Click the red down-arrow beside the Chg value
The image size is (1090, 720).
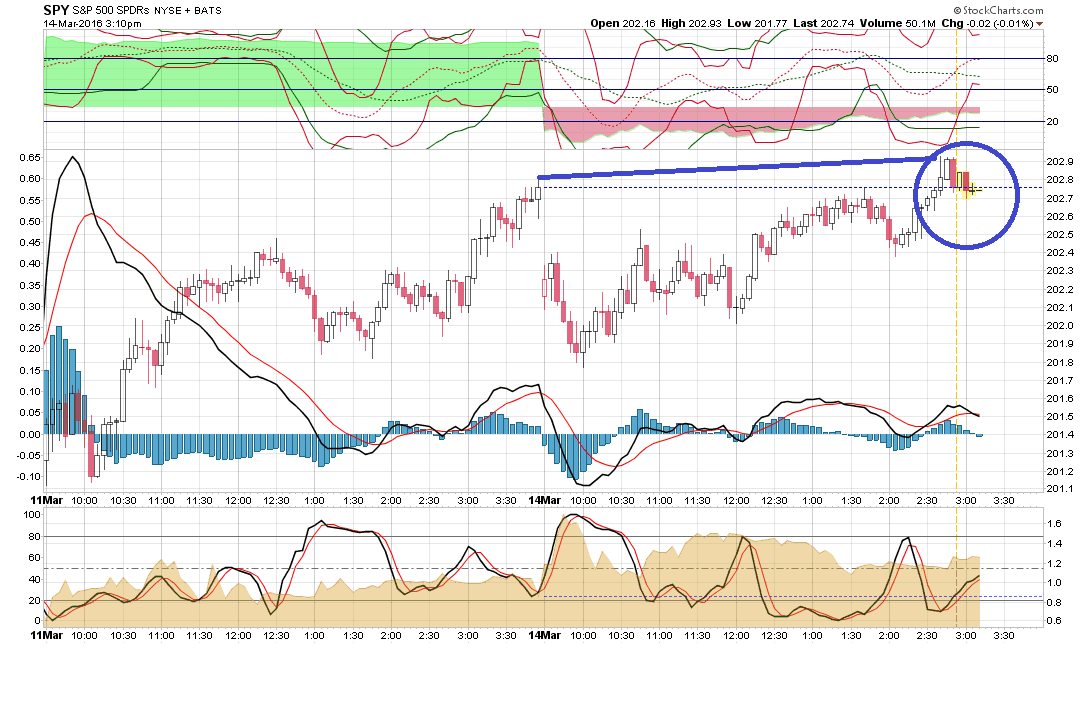[1039, 24]
